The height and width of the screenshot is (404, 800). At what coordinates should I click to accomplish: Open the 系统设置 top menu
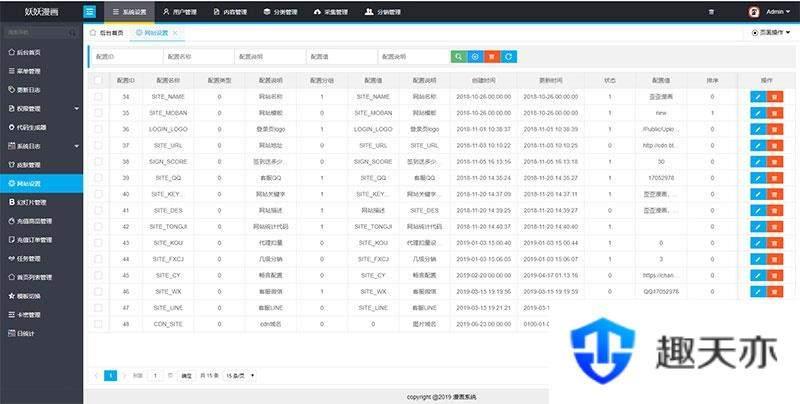point(129,12)
